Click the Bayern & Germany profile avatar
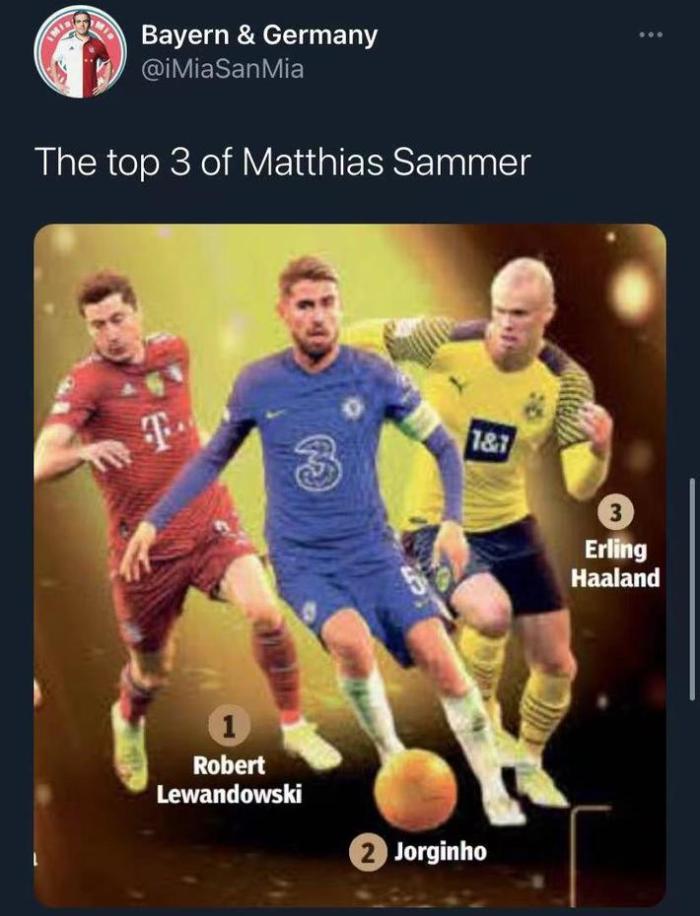The width and height of the screenshot is (700, 916). coord(79,55)
